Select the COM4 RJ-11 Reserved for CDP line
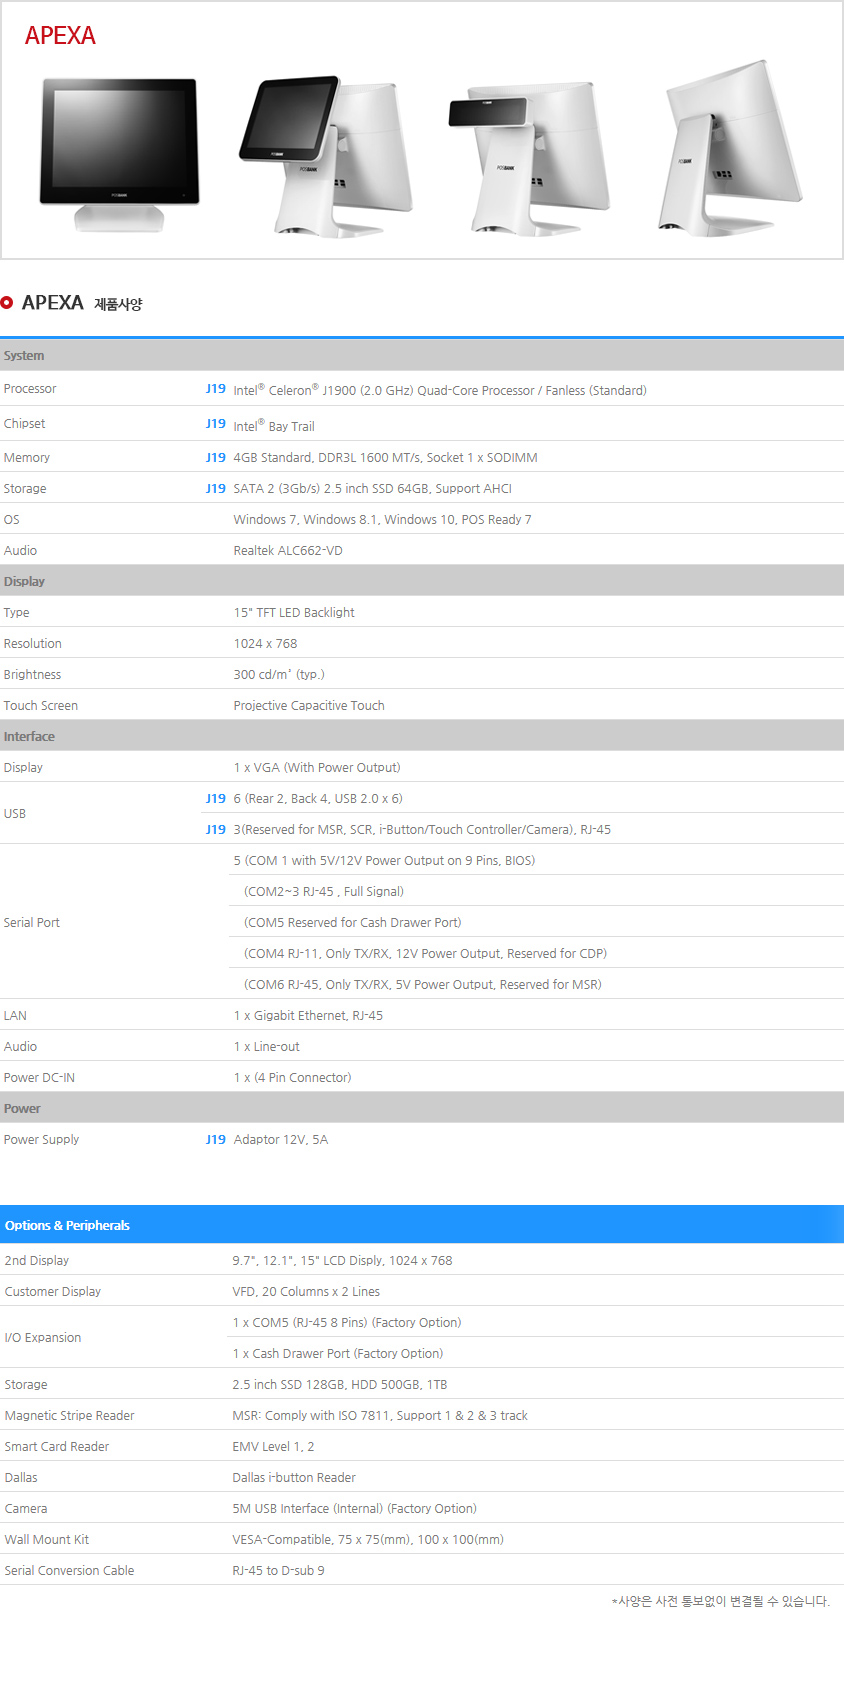The width and height of the screenshot is (844, 1700). click(x=426, y=954)
